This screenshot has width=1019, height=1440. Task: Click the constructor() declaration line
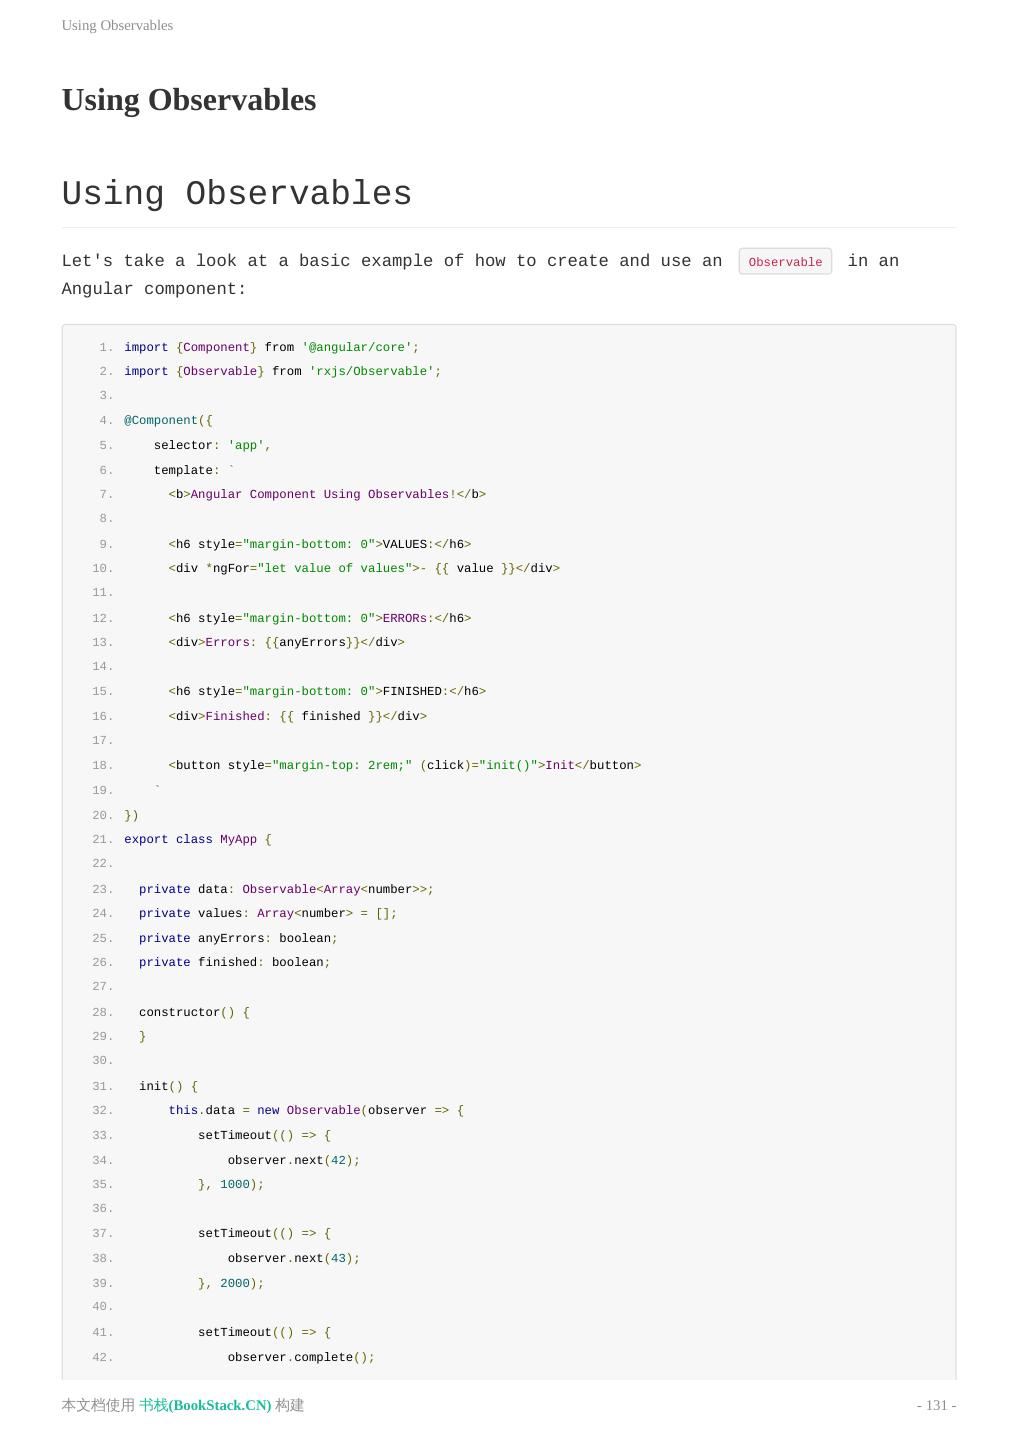194,1012
